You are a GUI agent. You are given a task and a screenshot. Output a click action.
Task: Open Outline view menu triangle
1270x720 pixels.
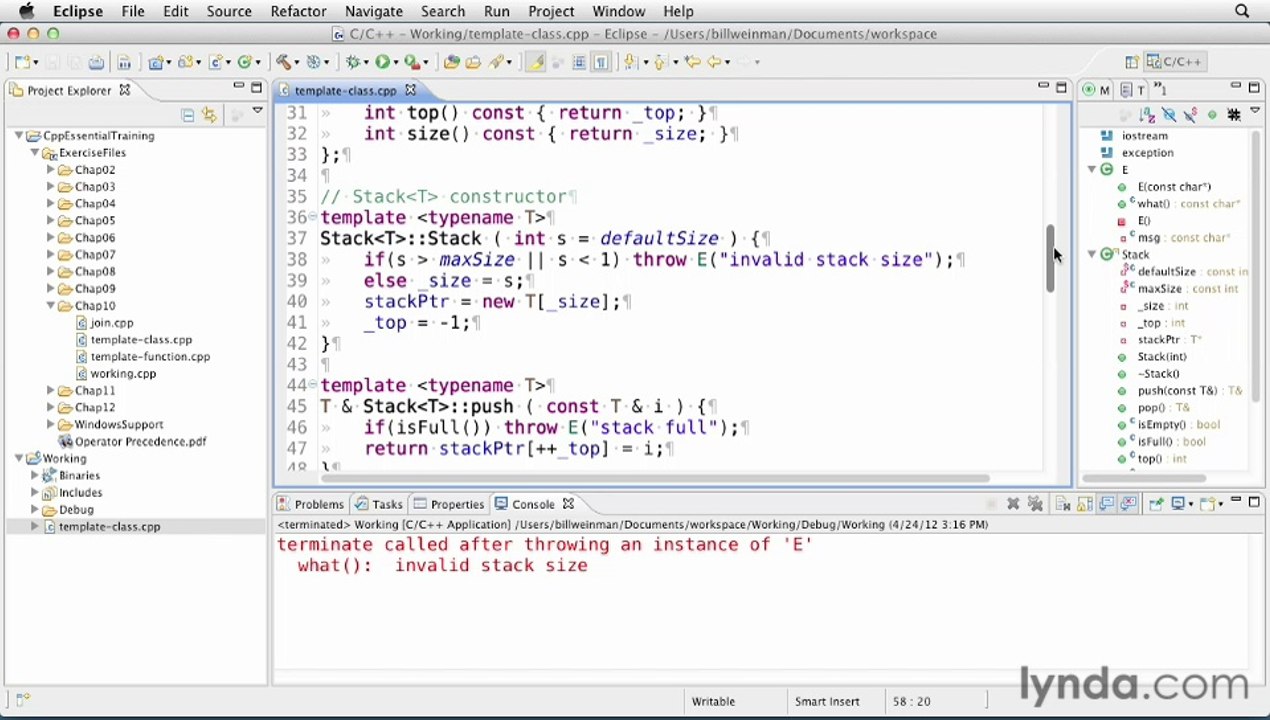pyautogui.click(x=1255, y=112)
